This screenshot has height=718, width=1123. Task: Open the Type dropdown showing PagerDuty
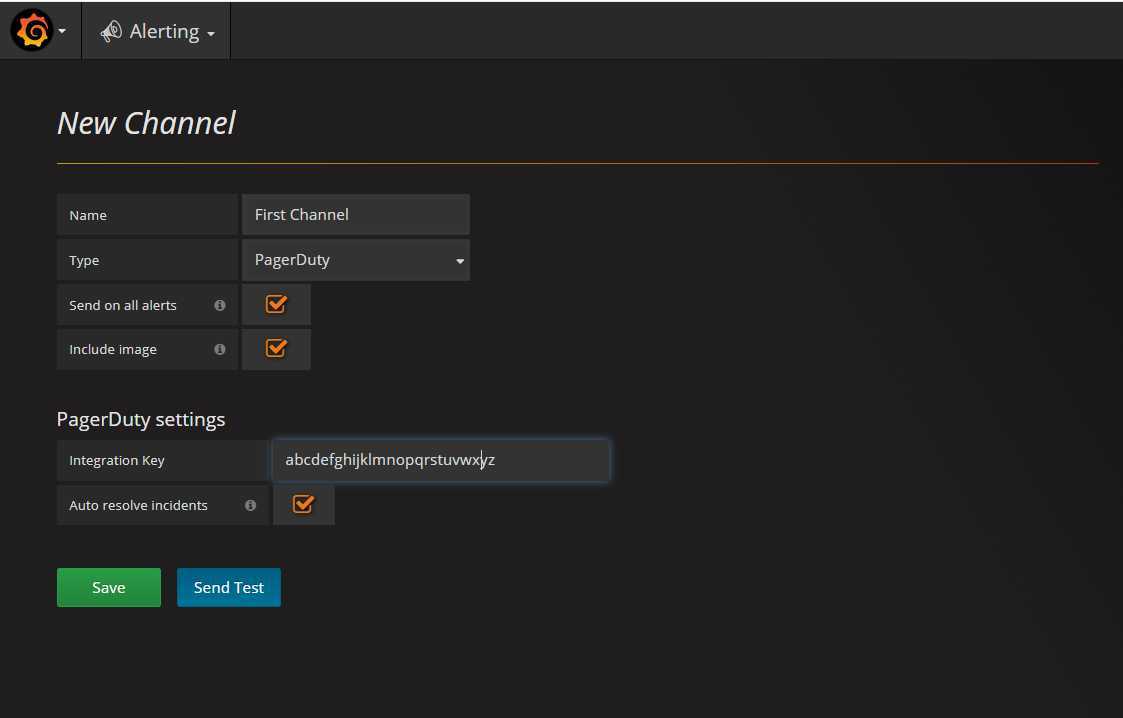click(x=356, y=260)
